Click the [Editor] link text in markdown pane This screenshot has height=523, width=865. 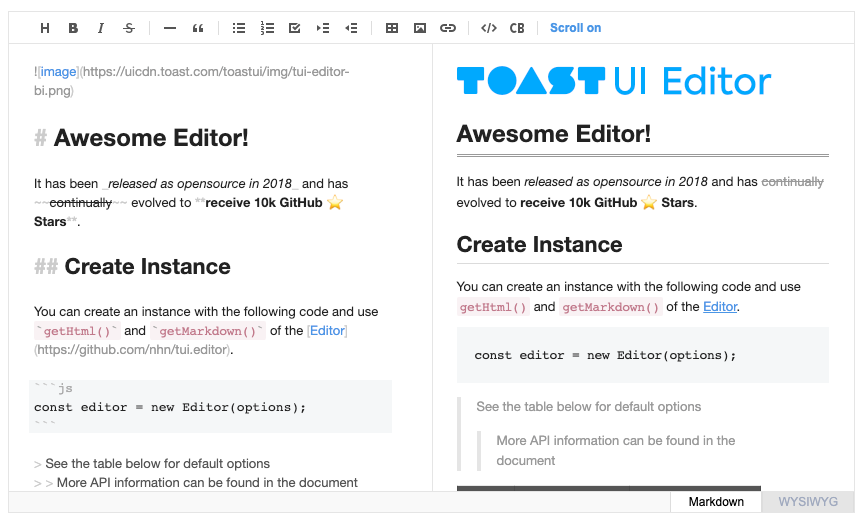point(327,330)
